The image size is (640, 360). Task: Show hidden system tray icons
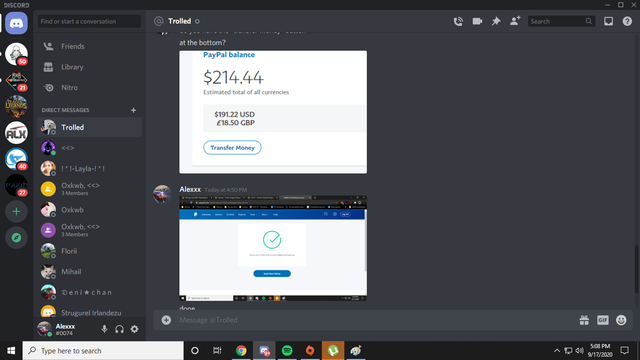[557, 351]
